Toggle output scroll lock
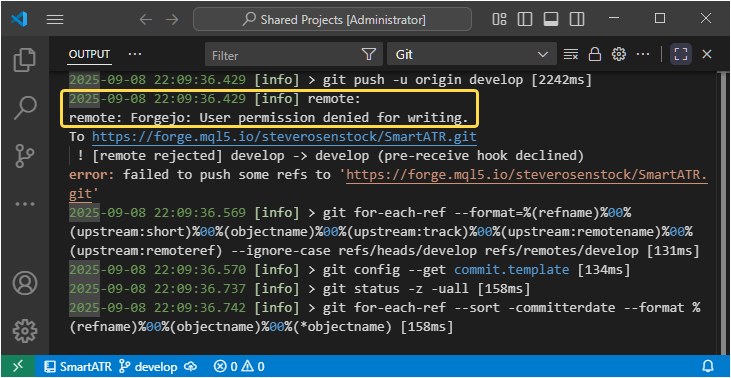This screenshot has width=731, height=378. click(594, 55)
